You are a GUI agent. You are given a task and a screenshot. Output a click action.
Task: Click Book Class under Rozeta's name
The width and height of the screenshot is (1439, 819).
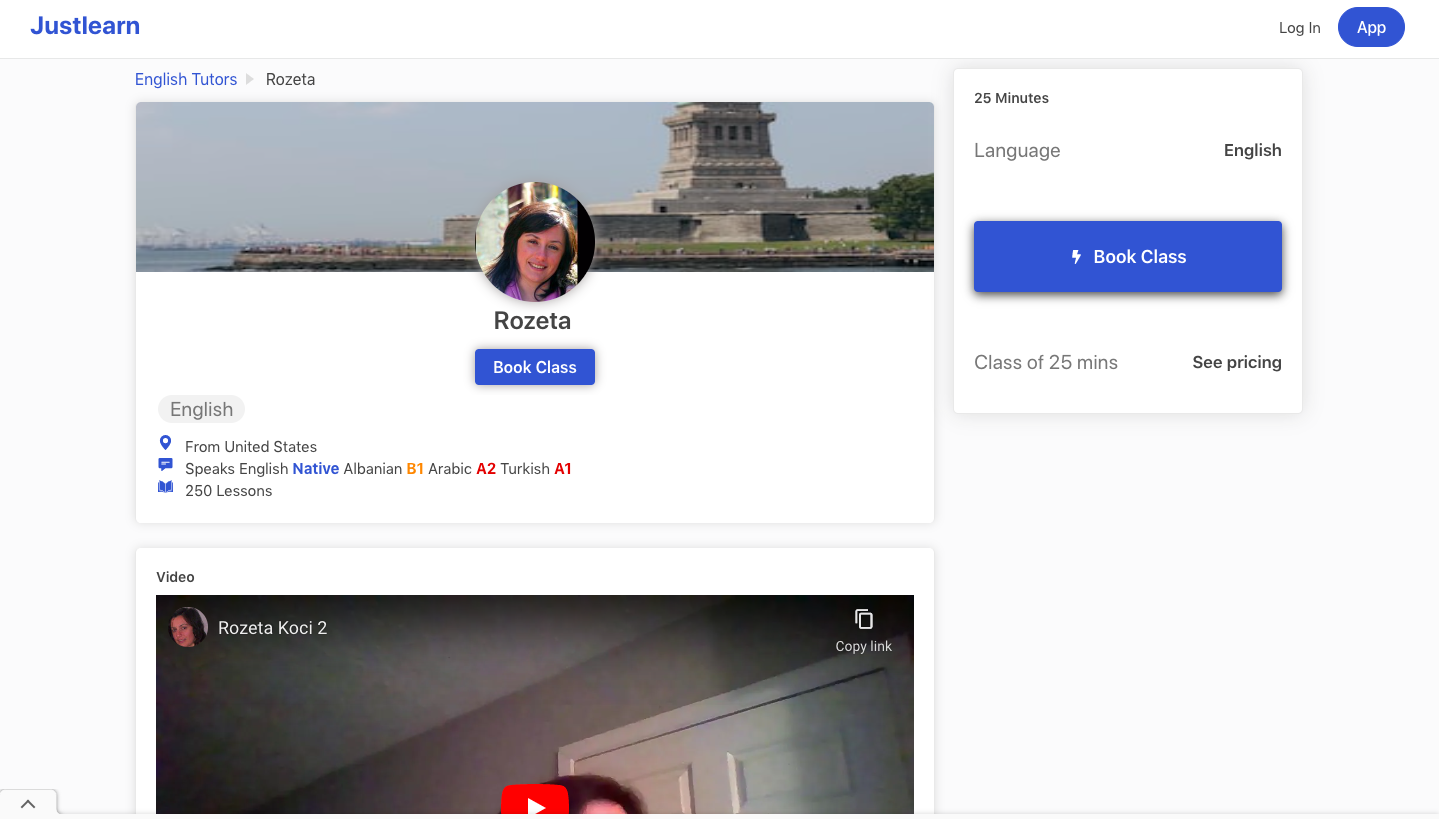click(535, 367)
